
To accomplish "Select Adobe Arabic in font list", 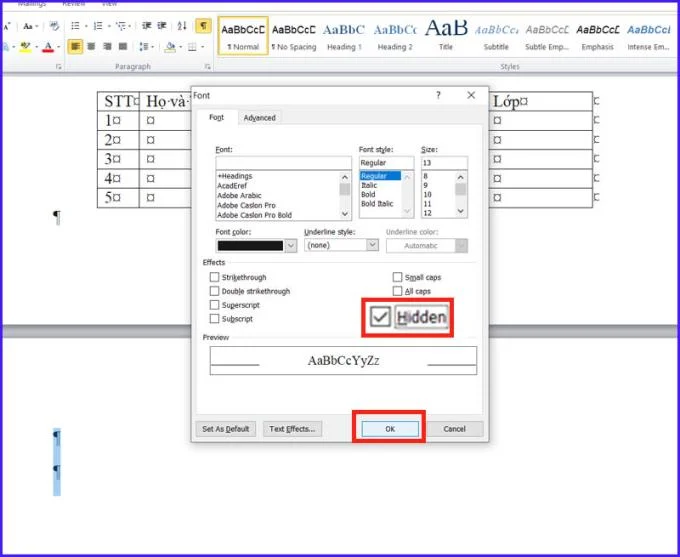I will 239,195.
